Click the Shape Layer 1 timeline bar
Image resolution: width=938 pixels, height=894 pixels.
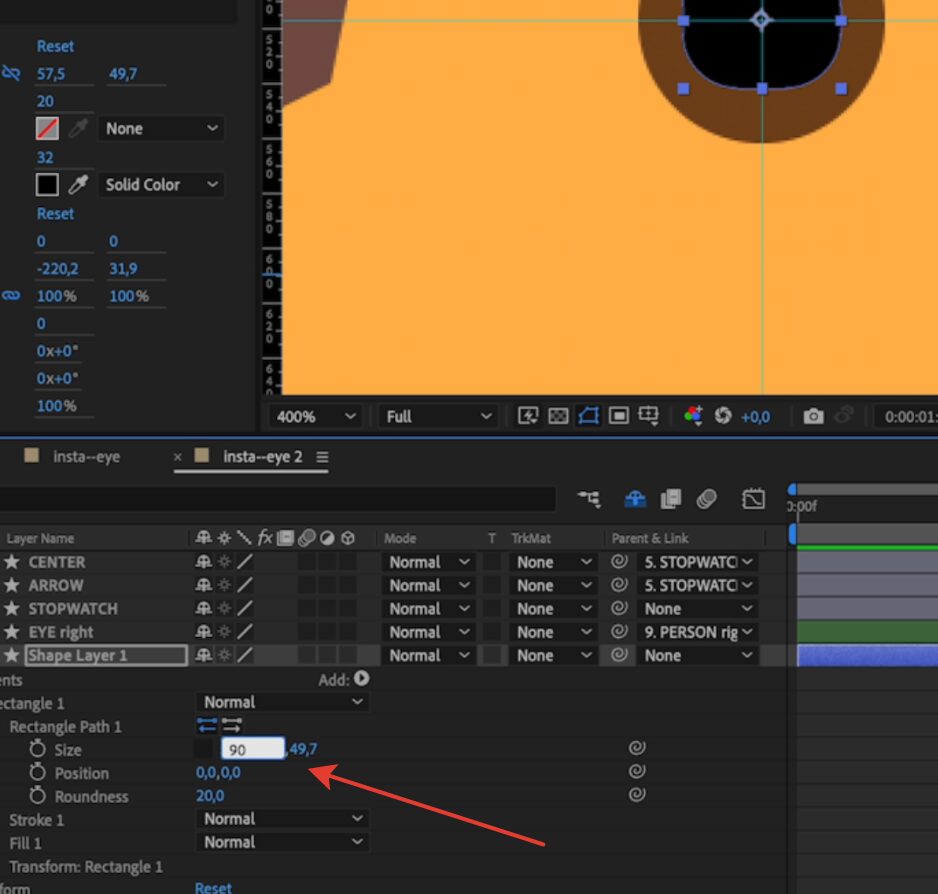(x=867, y=655)
